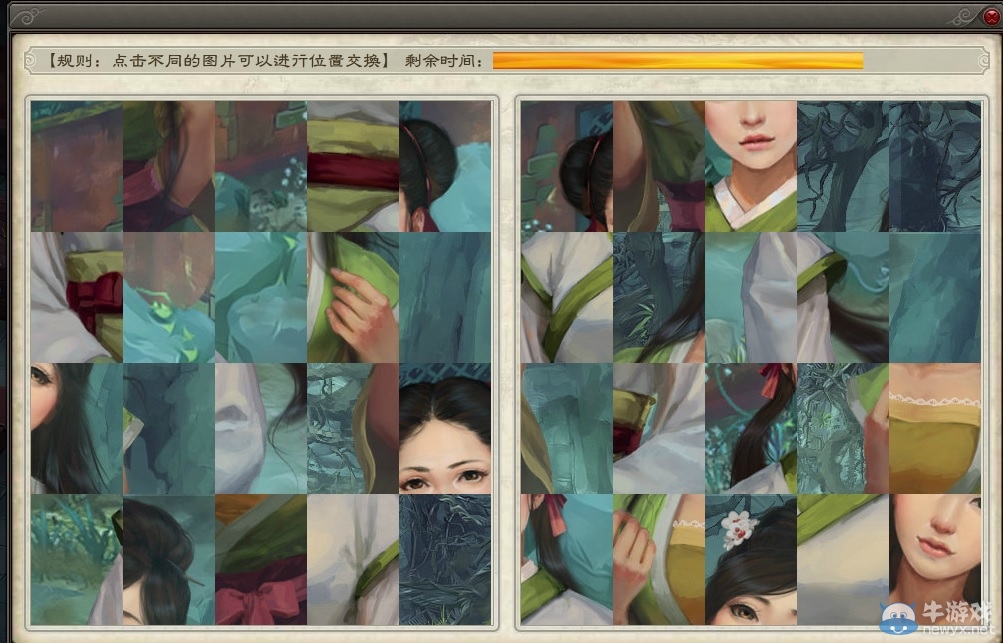Select right puzzle tile with green diagonal stripe on cream

click(843, 560)
